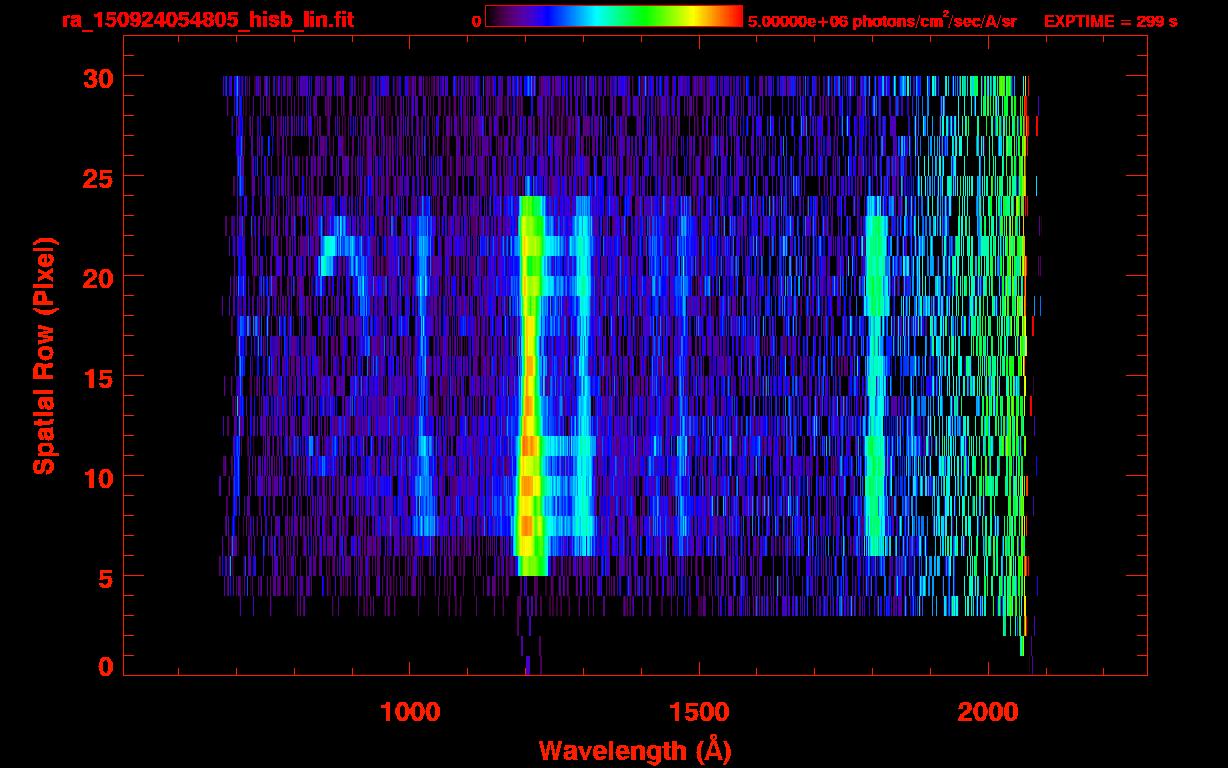This screenshot has width=1228, height=768.
Task: Click the x-axis tick label 1500
Action: [699, 712]
